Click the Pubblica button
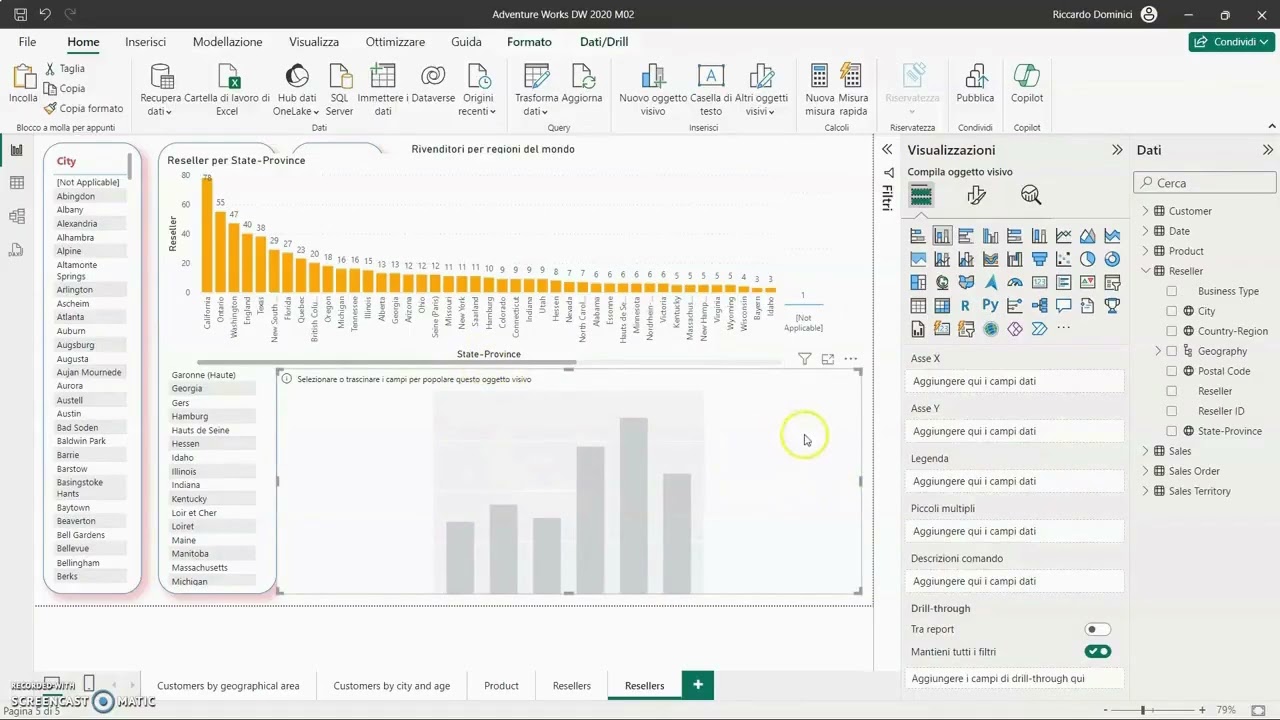The image size is (1280, 720). click(975, 85)
